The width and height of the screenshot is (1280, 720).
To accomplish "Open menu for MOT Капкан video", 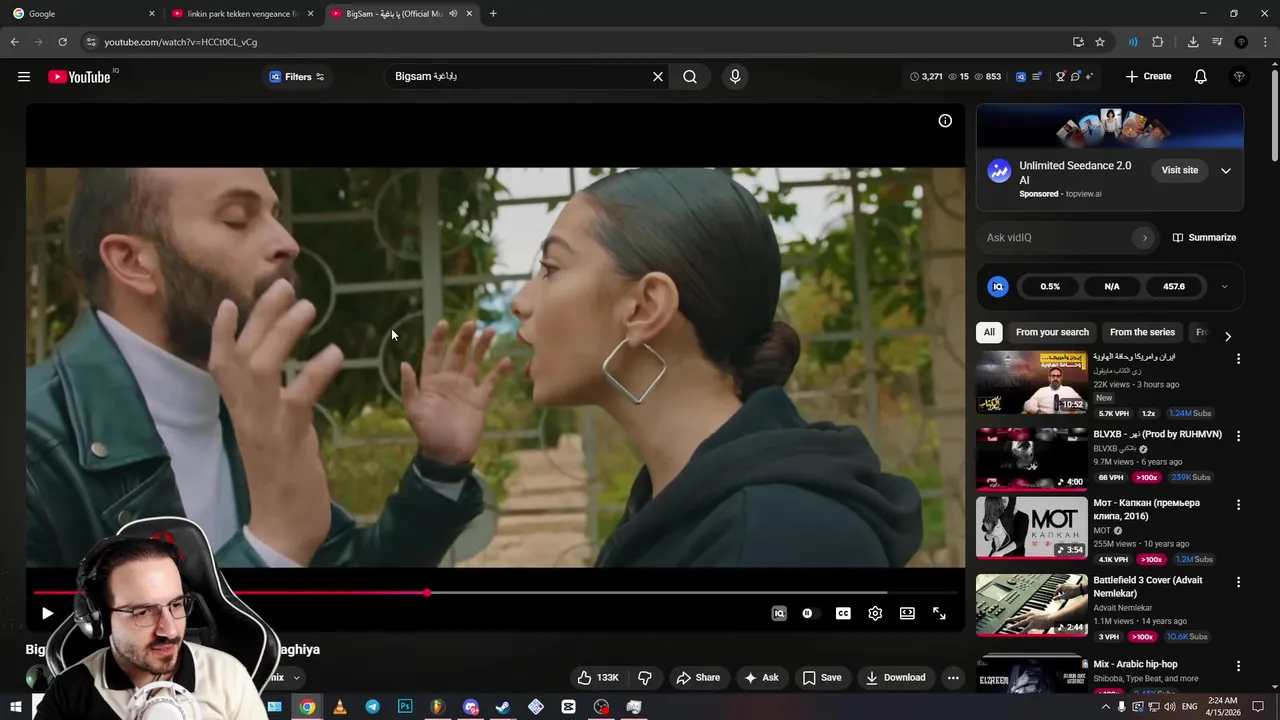I will pos(1238,505).
